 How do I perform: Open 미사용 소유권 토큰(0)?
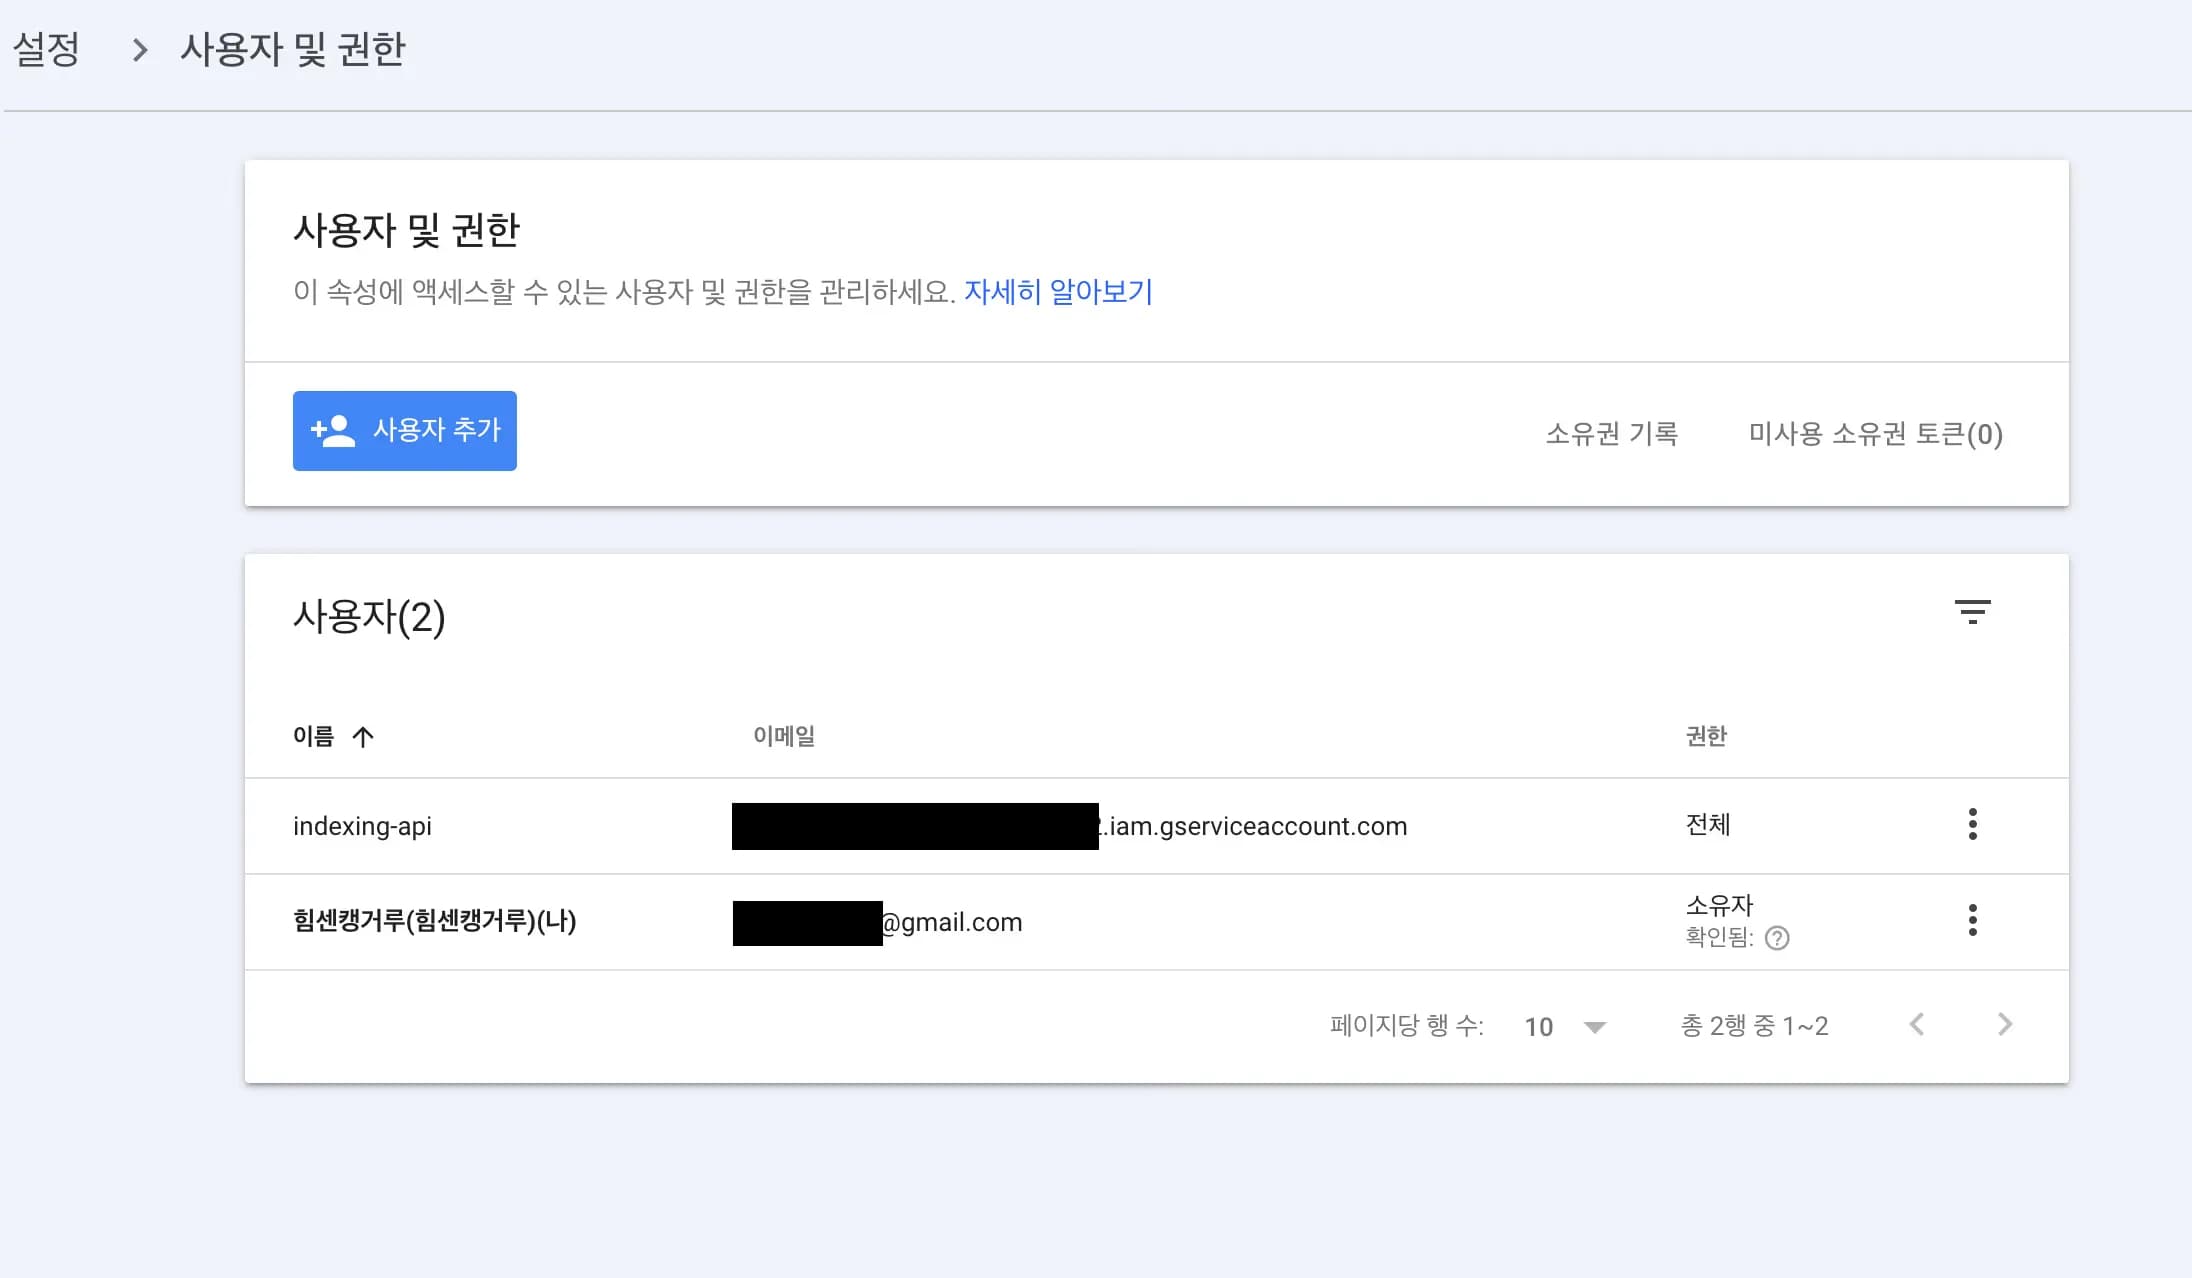coord(1873,434)
